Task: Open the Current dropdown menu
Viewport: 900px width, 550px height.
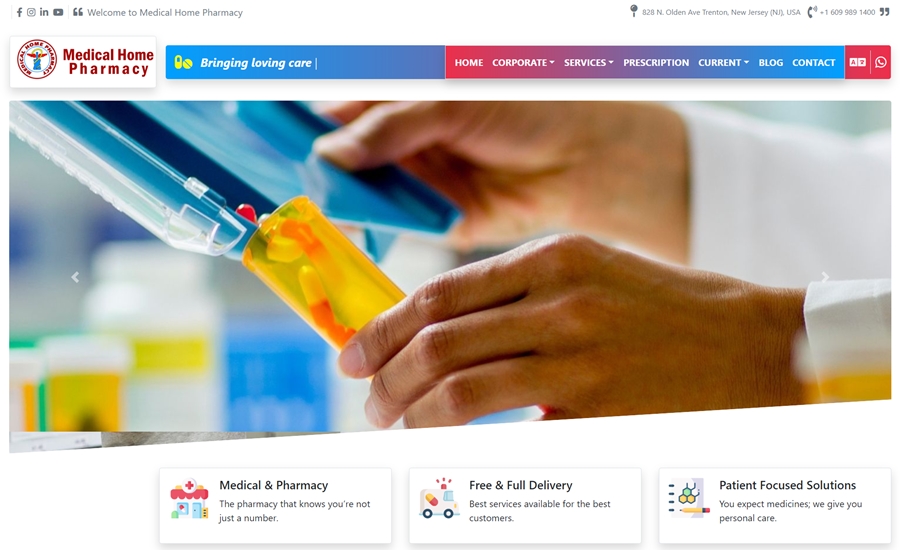Action: coord(723,63)
